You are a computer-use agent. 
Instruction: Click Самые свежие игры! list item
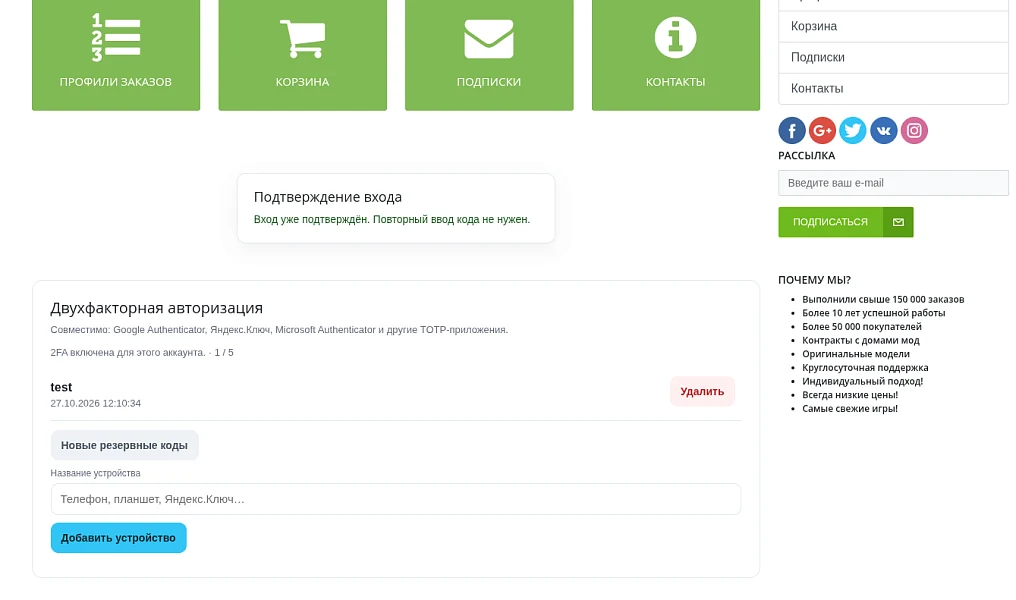[850, 408]
